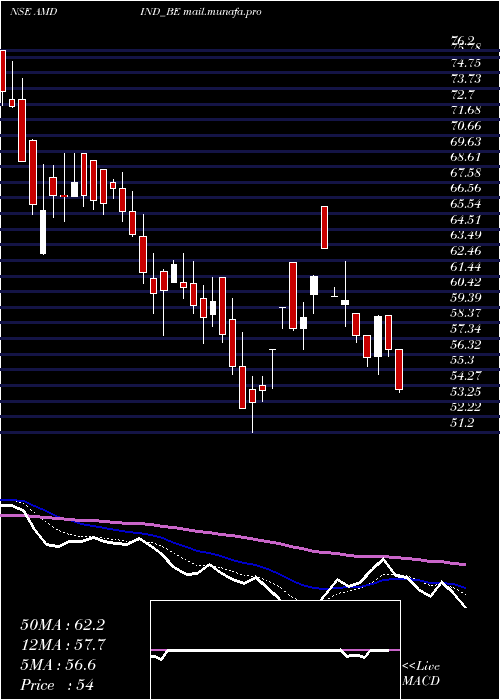Click the 71.68 price axis label
The height and width of the screenshot is (700, 500).
coord(466,110)
